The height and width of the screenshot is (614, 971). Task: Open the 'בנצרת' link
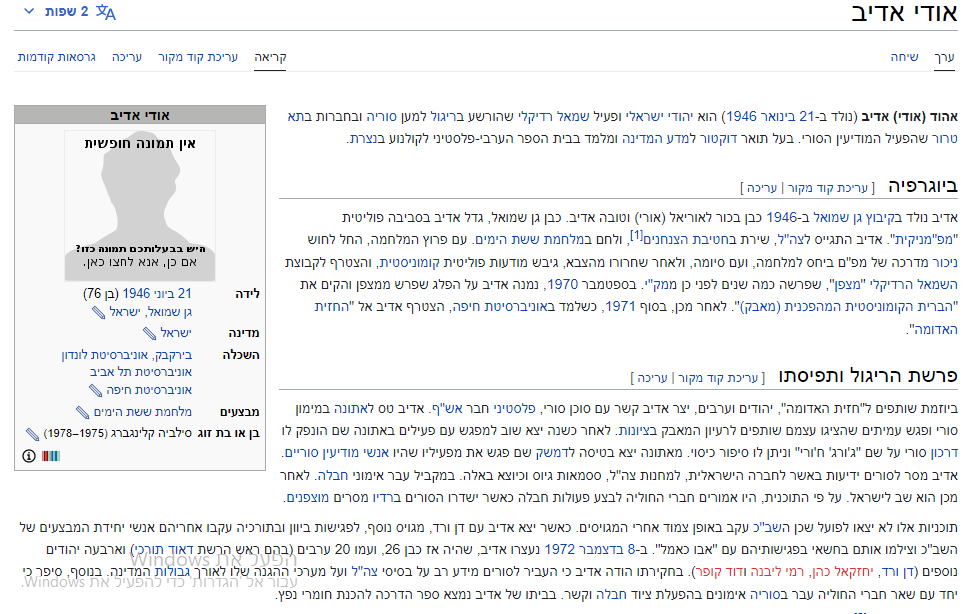[x=365, y=139]
